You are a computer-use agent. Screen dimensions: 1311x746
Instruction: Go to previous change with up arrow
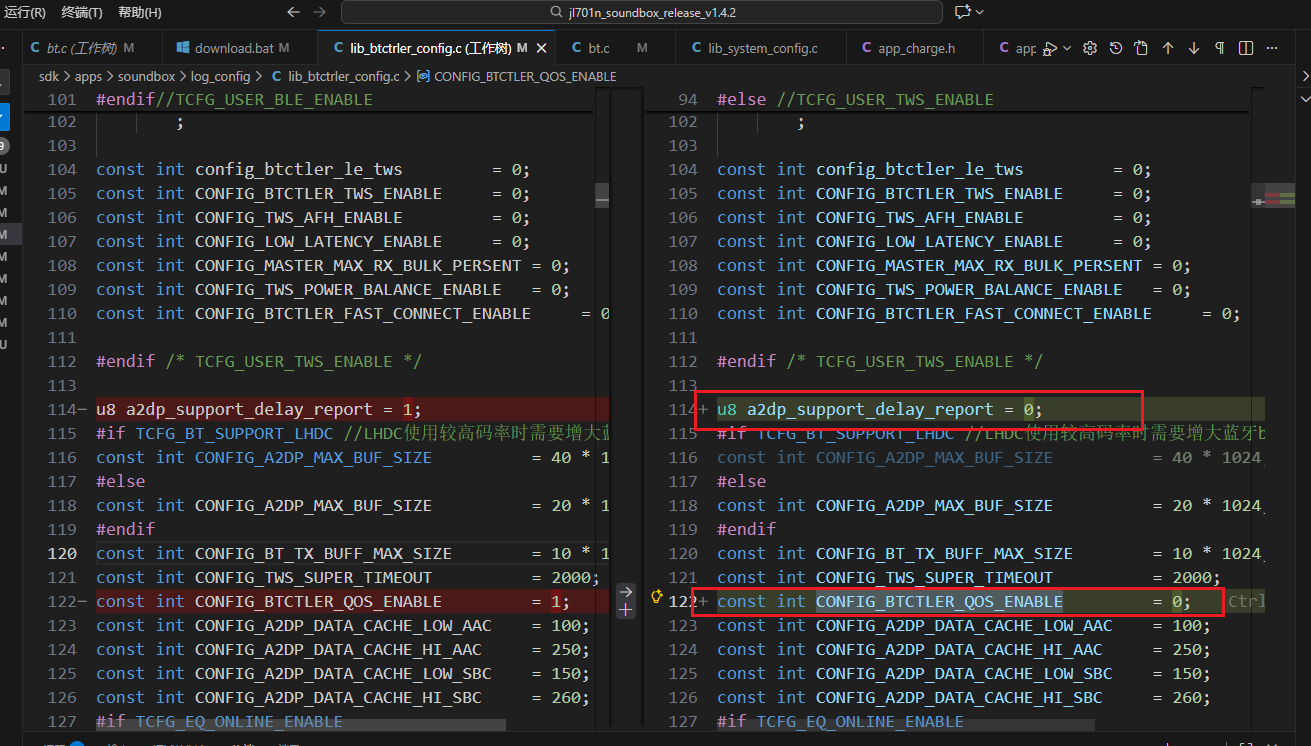tap(1168, 48)
